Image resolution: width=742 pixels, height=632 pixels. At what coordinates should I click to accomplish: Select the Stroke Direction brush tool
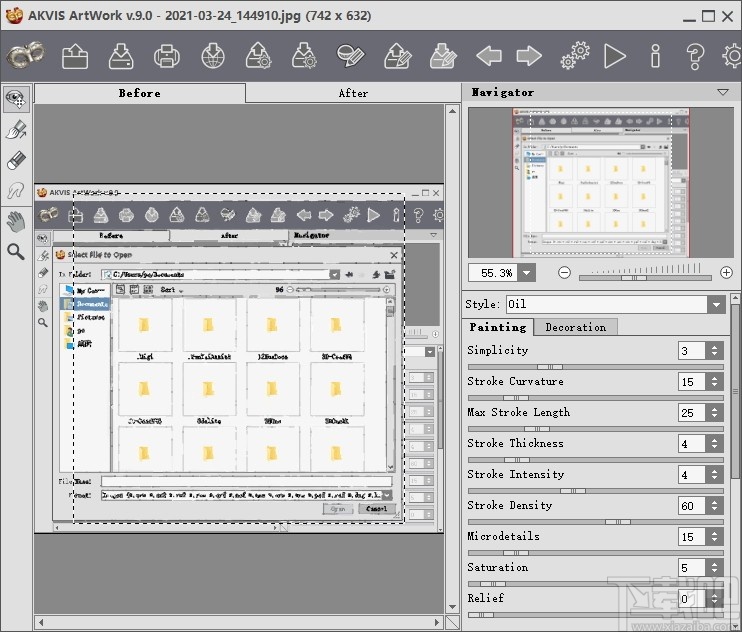[x=16, y=130]
